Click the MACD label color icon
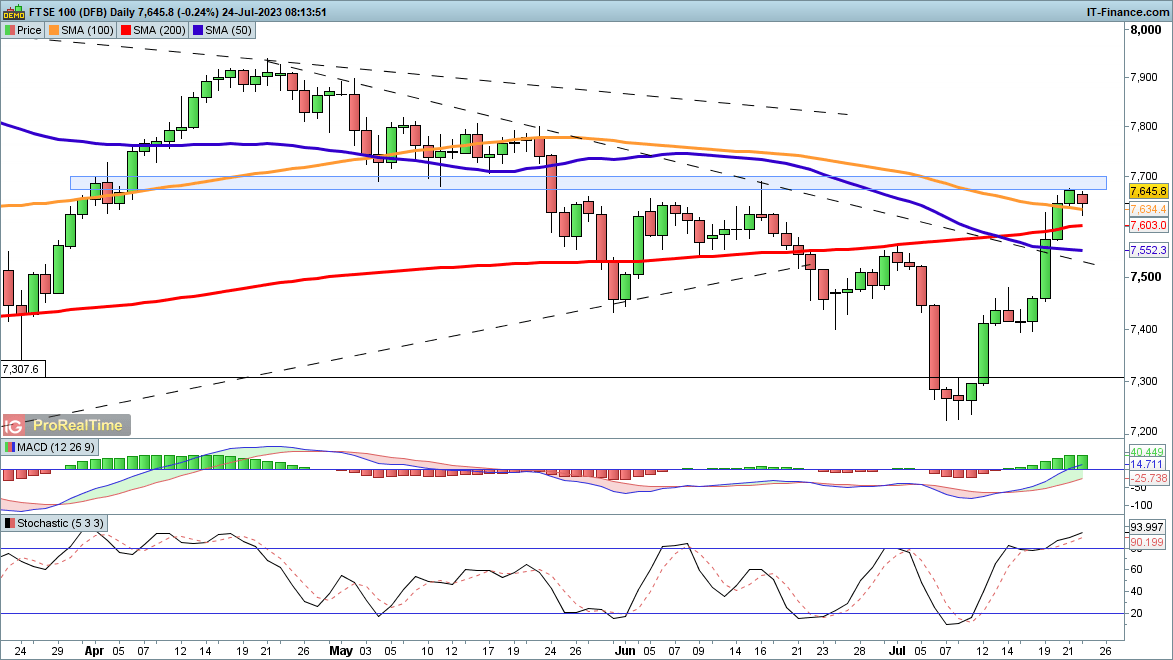This screenshot has width=1173, height=660. (10, 447)
